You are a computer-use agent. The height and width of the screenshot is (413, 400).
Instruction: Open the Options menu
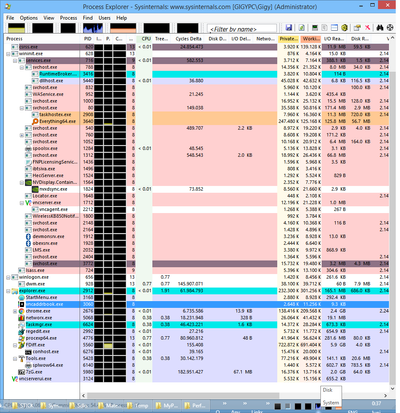[x=29, y=18]
